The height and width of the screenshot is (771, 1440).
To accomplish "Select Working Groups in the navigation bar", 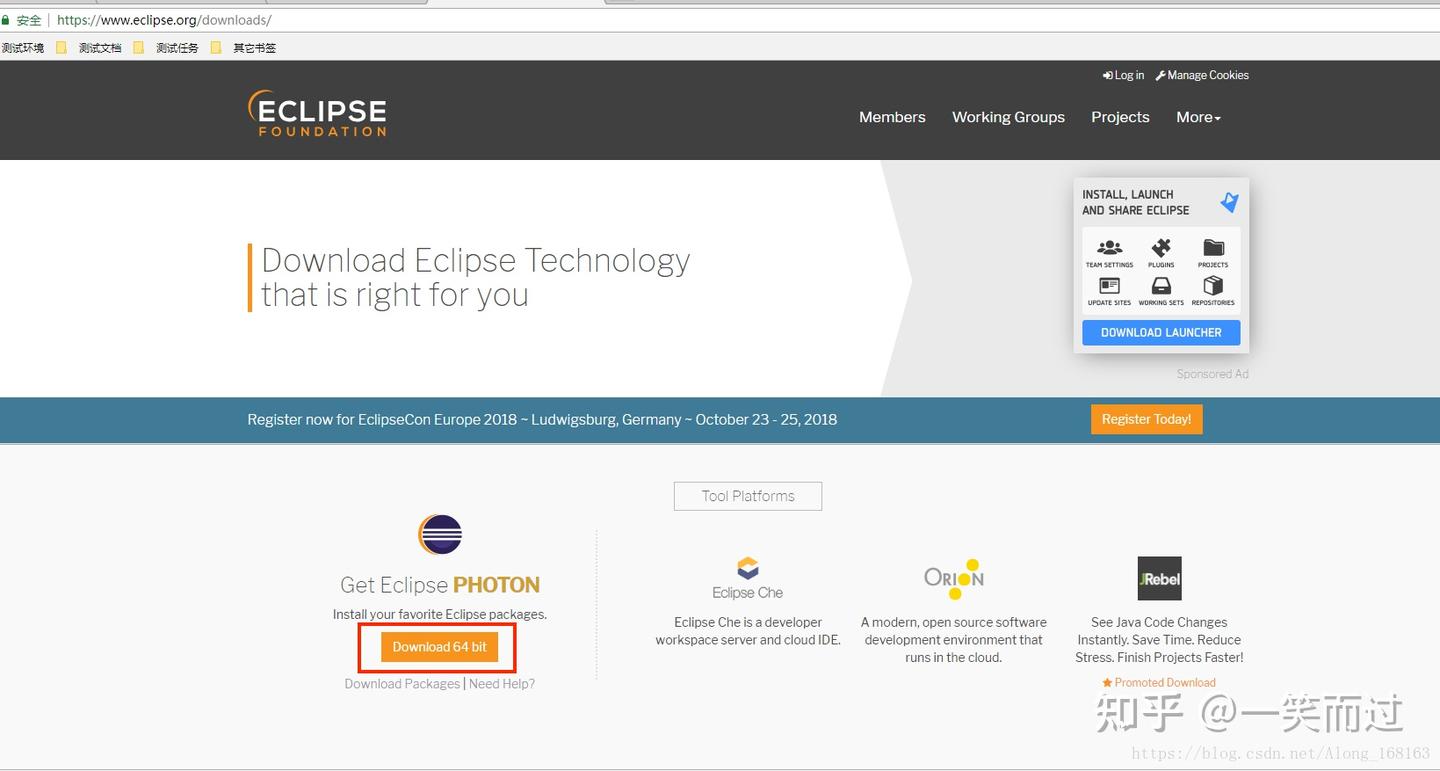I will pyautogui.click(x=1008, y=117).
